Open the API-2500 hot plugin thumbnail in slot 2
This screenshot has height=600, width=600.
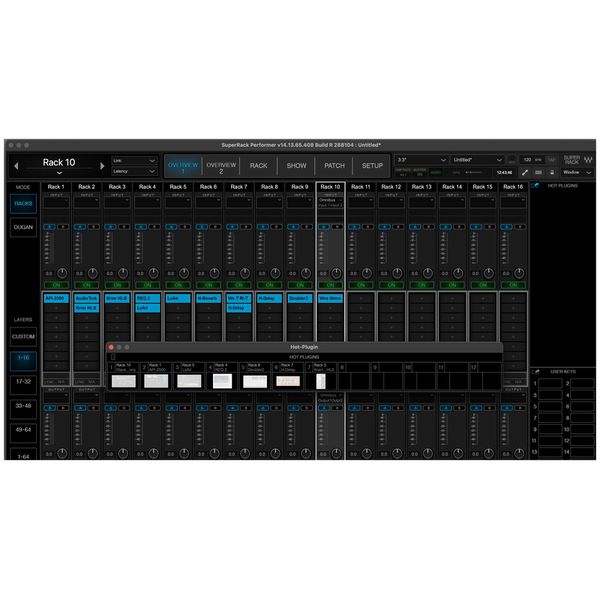point(156,381)
